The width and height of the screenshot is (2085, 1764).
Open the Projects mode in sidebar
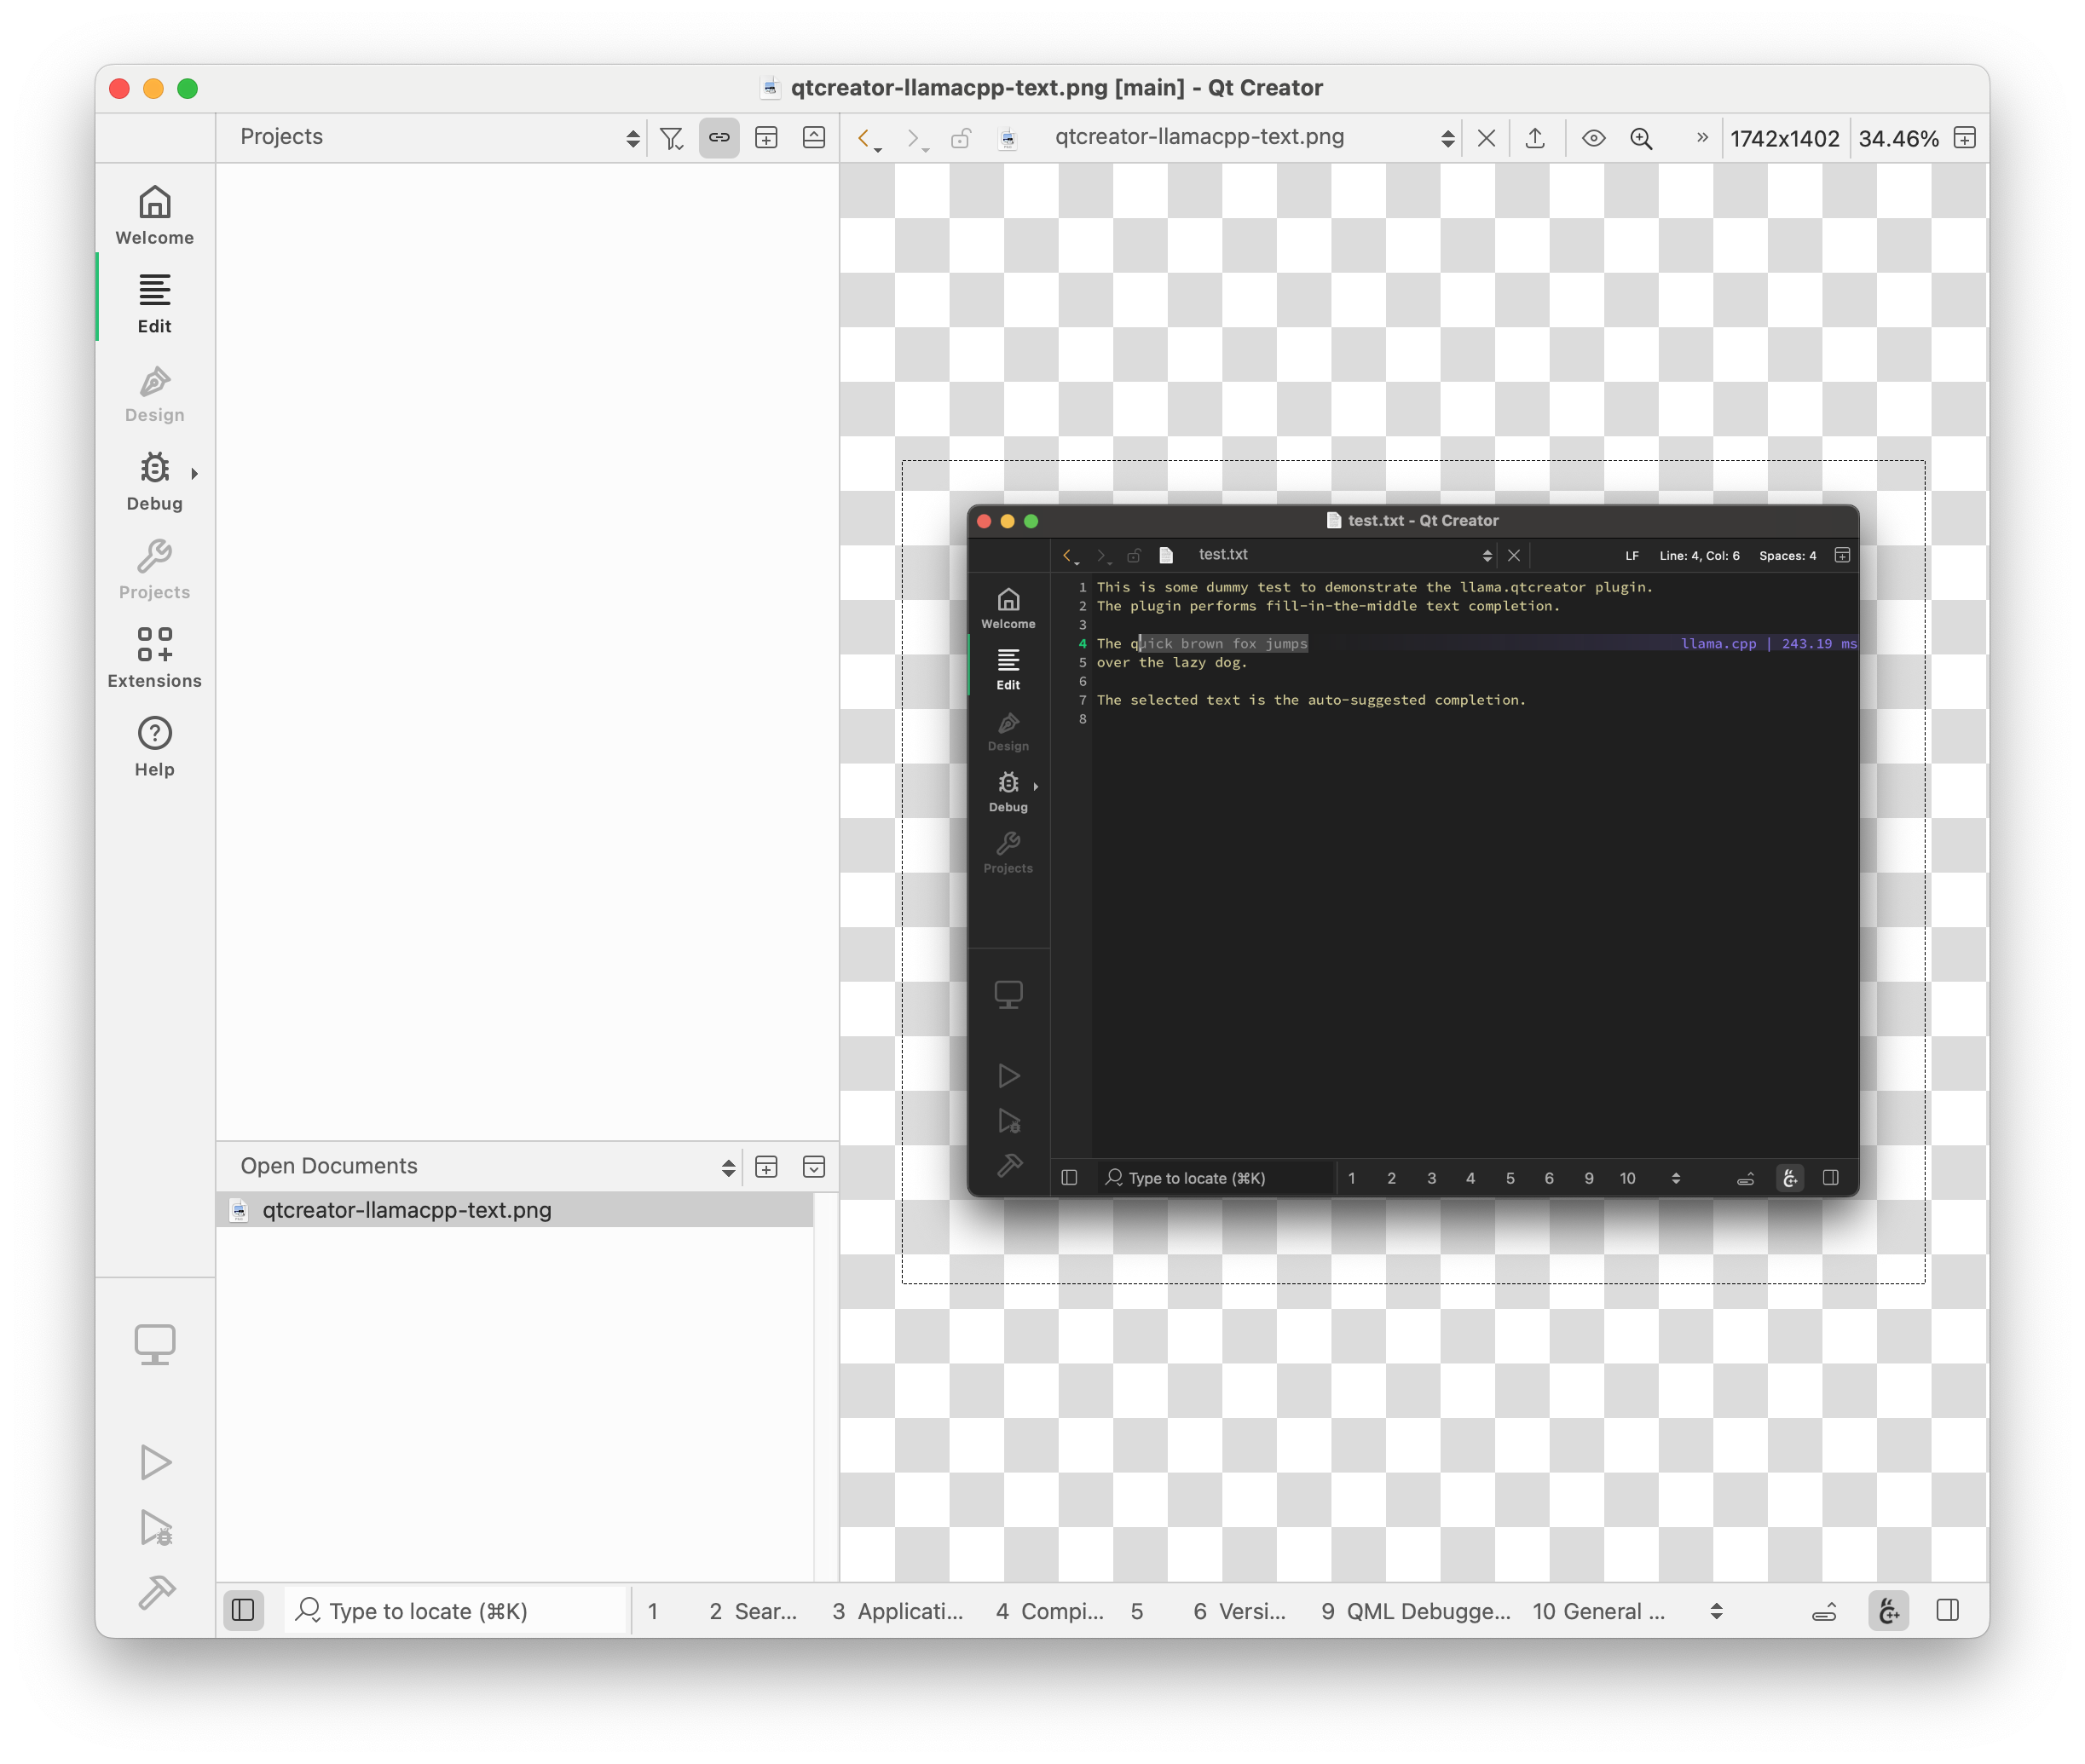(x=154, y=571)
